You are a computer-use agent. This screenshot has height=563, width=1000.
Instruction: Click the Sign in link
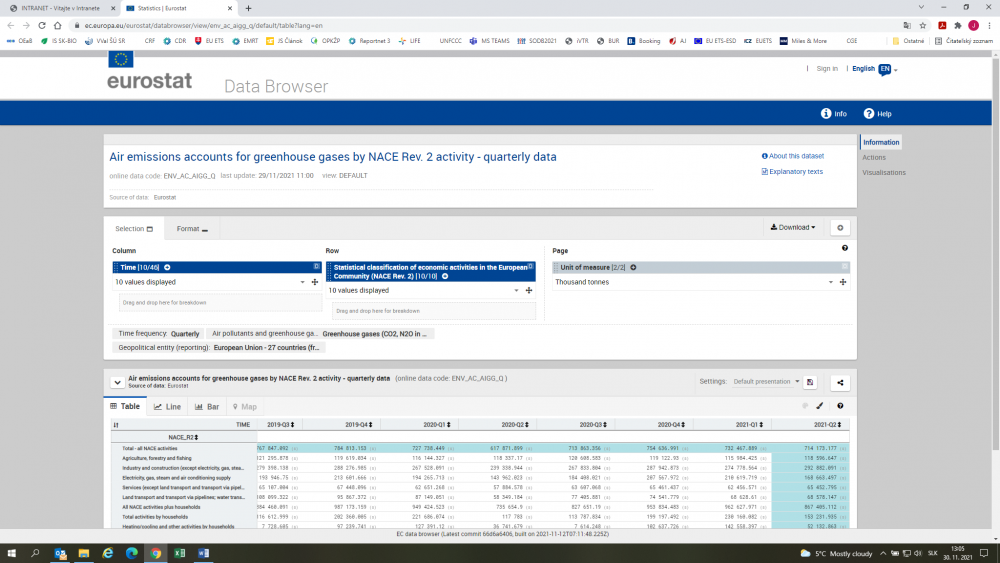click(x=827, y=69)
